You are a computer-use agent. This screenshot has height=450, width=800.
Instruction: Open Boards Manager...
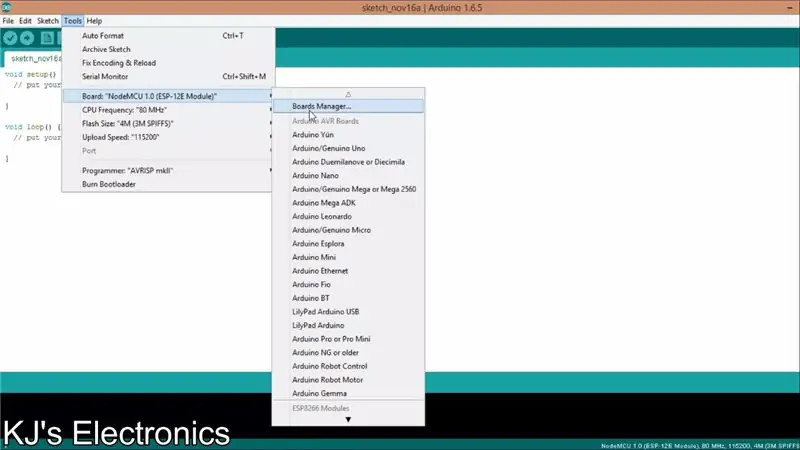pos(348,106)
